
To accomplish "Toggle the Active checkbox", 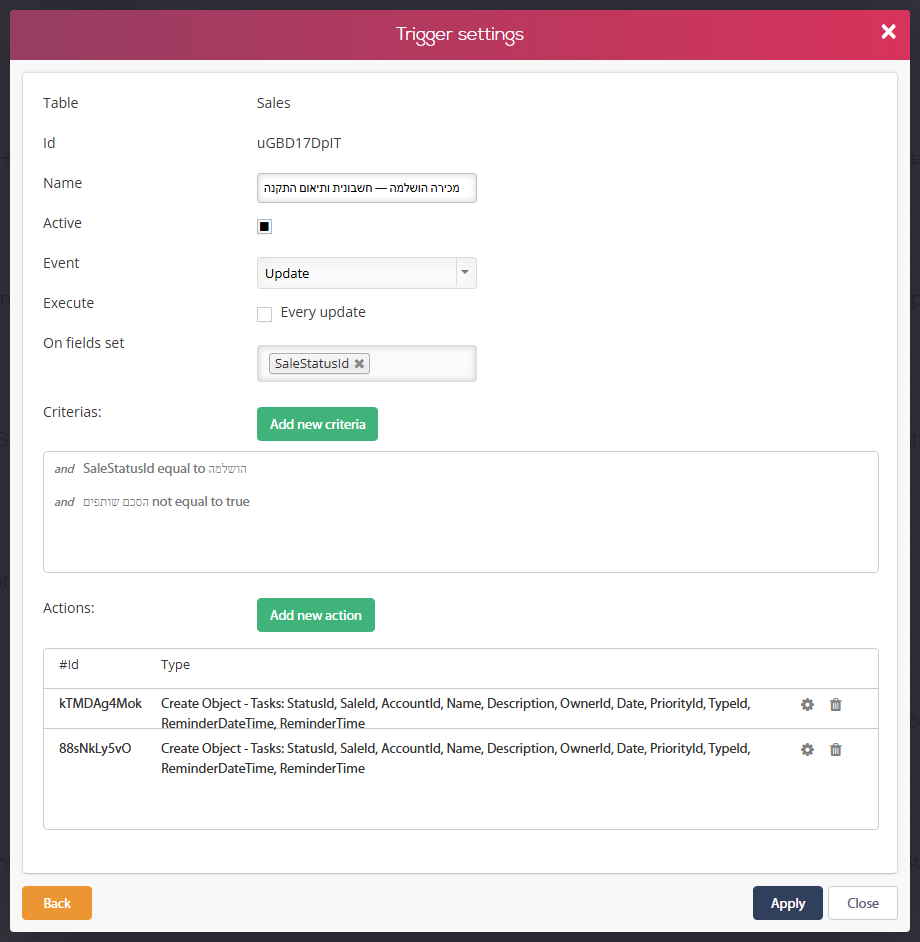I will (x=264, y=226).
